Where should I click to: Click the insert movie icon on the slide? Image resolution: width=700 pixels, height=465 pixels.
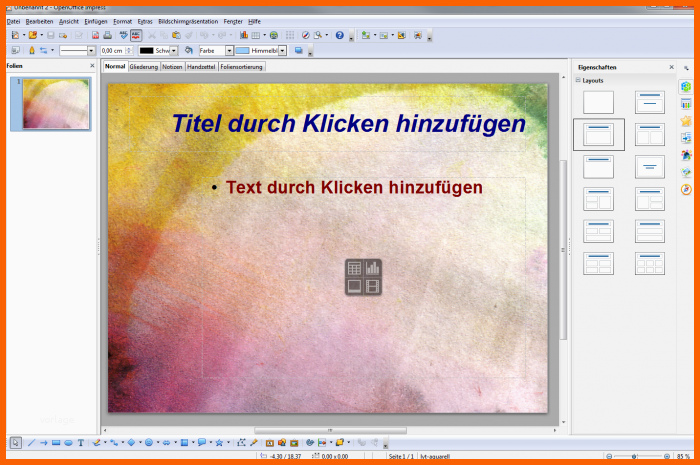(372, 286)
